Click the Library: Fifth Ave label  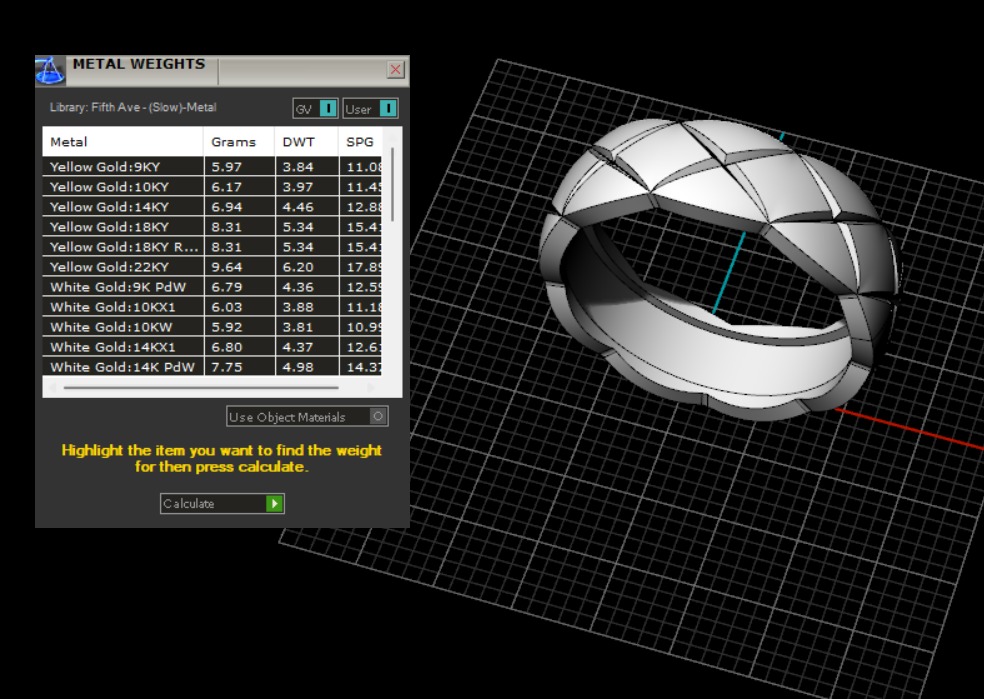pyautogui.click(x=133, y=107)
